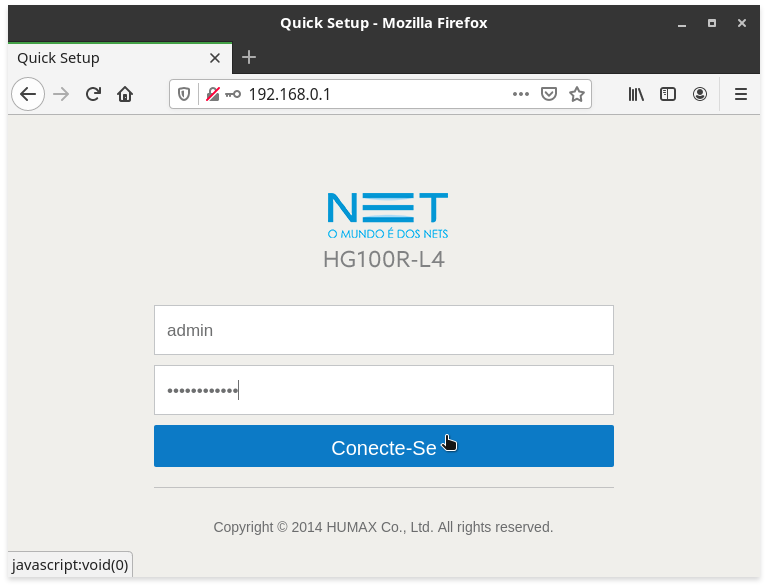
Task: Open the Firefox home page
Action: coord(125,94)
